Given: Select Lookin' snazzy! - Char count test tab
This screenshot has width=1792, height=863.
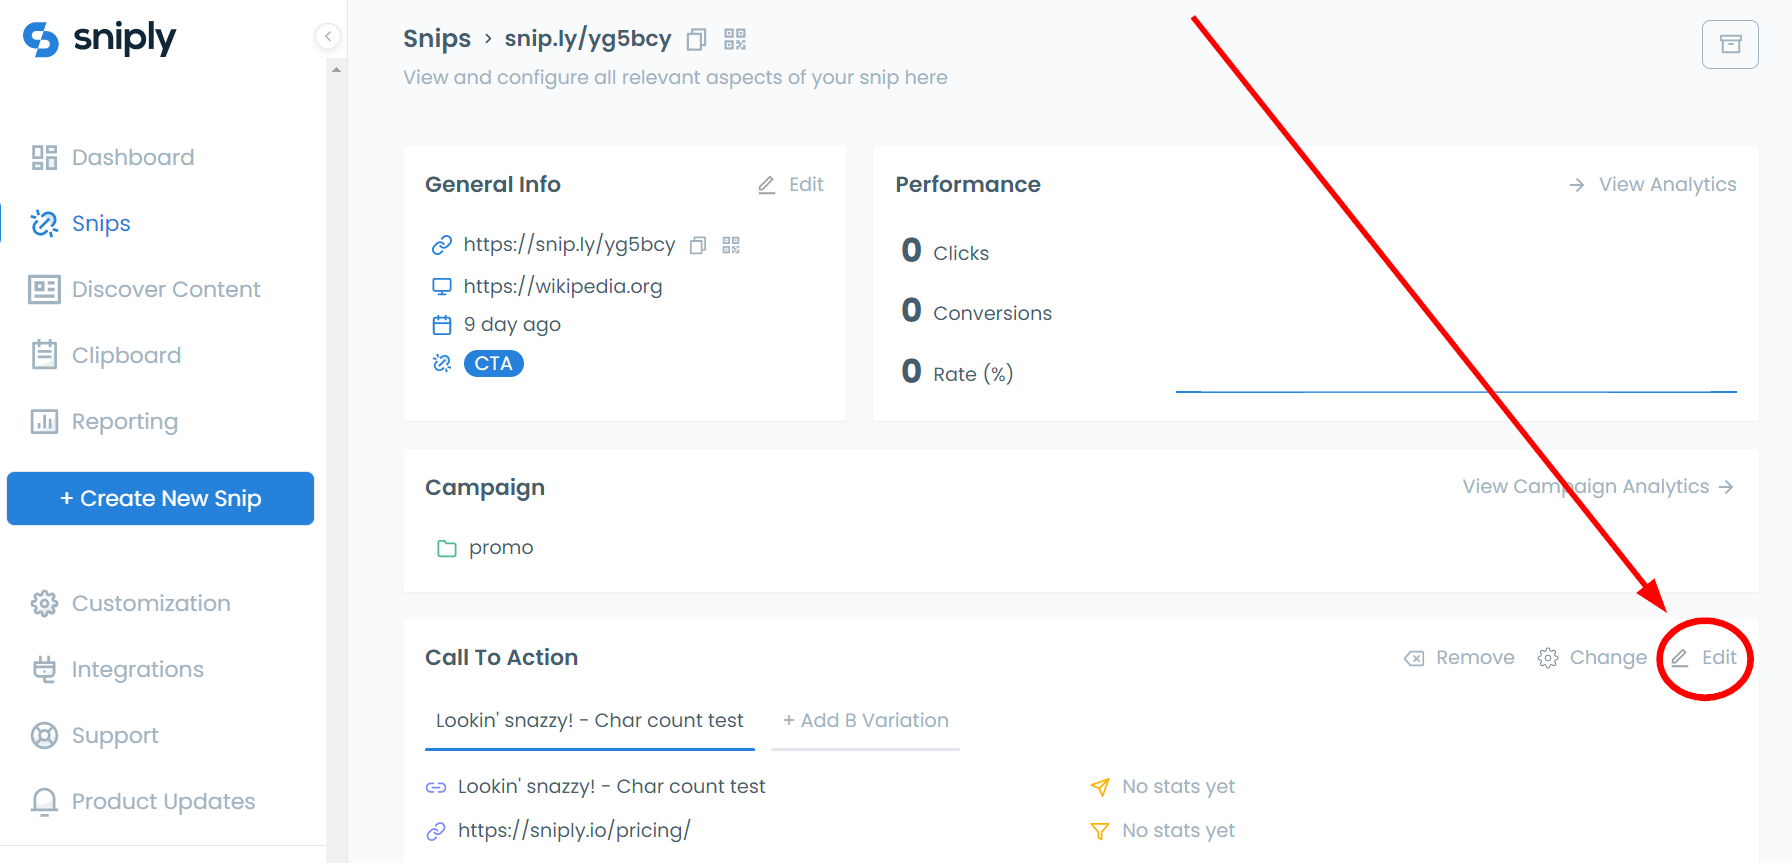Looking at the screenshot, I should coord(590,721).
